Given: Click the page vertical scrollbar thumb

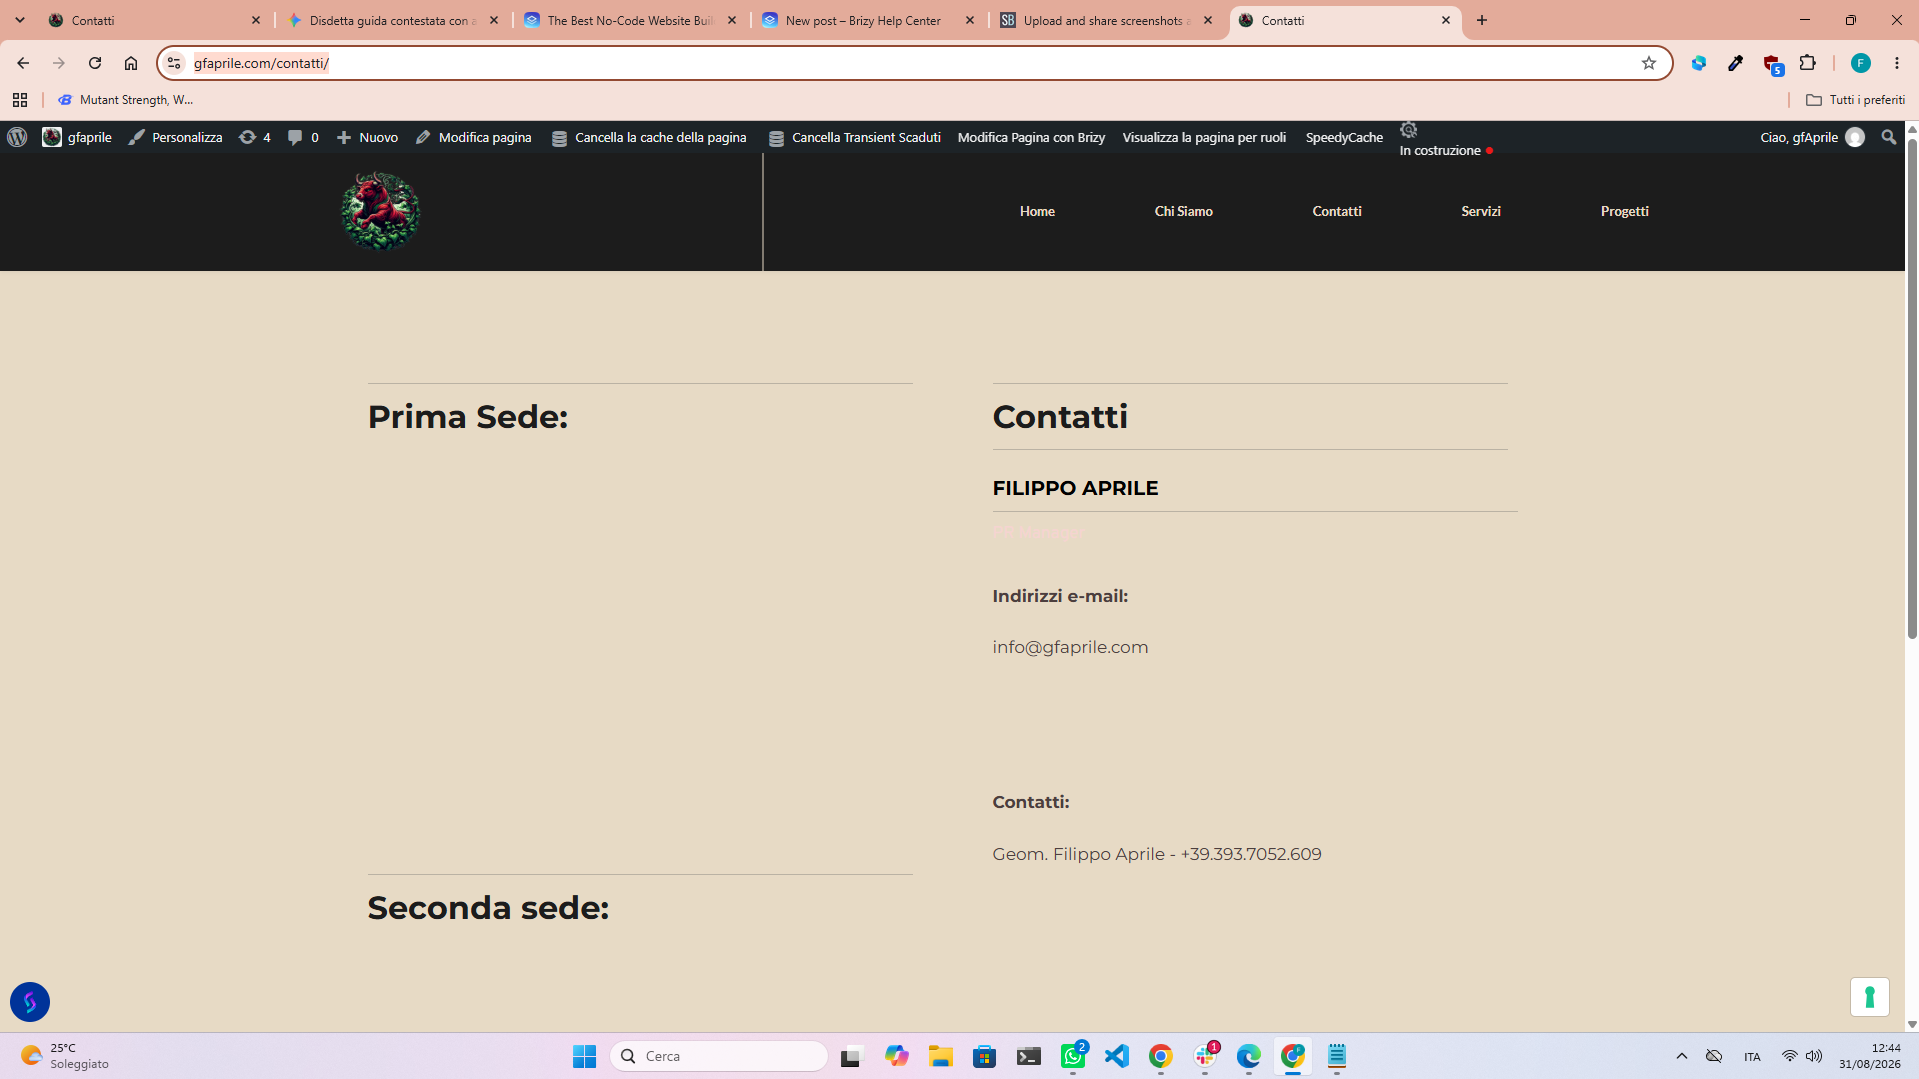Looking at the screenshot, I should pyautogui.click(x=1912, y=388).
